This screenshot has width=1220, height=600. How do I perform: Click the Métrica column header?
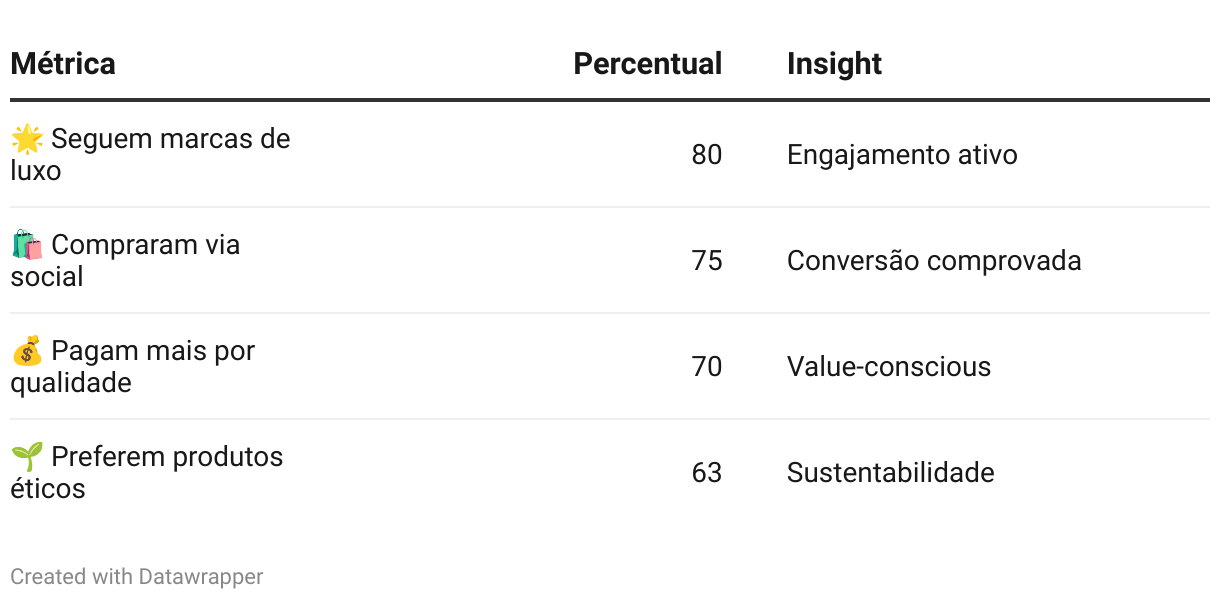coord(63,64)
